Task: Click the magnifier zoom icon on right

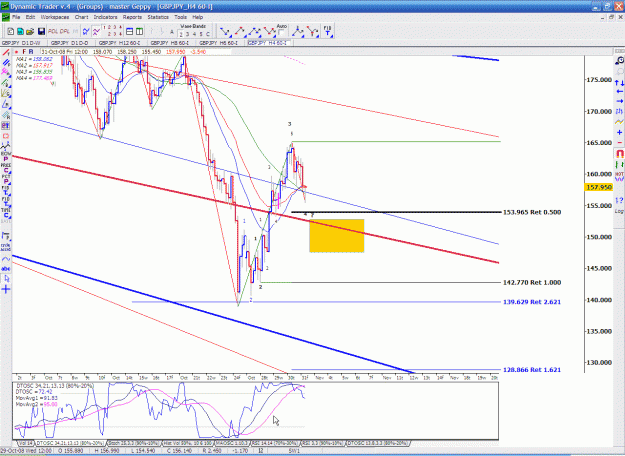Action: 619,61
